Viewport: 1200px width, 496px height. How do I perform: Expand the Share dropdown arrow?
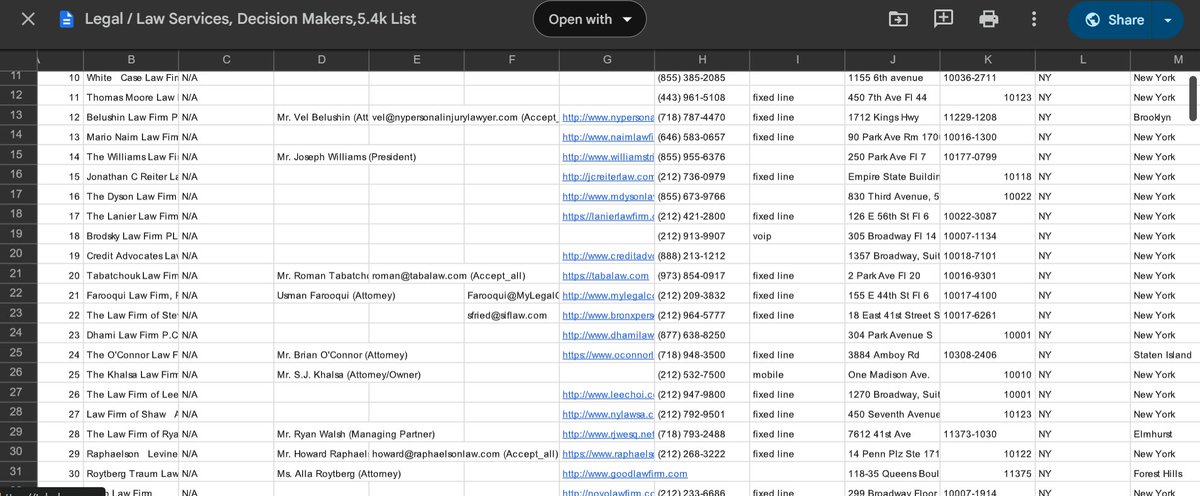(x=1168, y=19)
